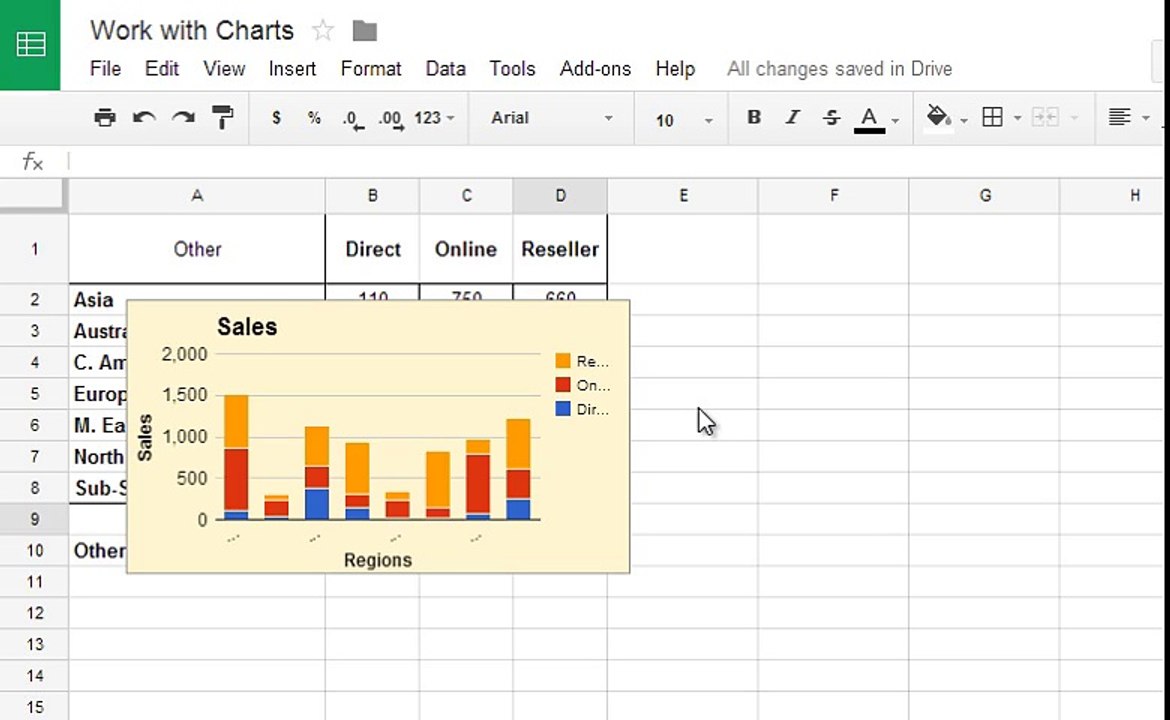Toggle italic formatting
This screenshot has width=1170, height=720.
pyautogui.click(x=792, y=117)
